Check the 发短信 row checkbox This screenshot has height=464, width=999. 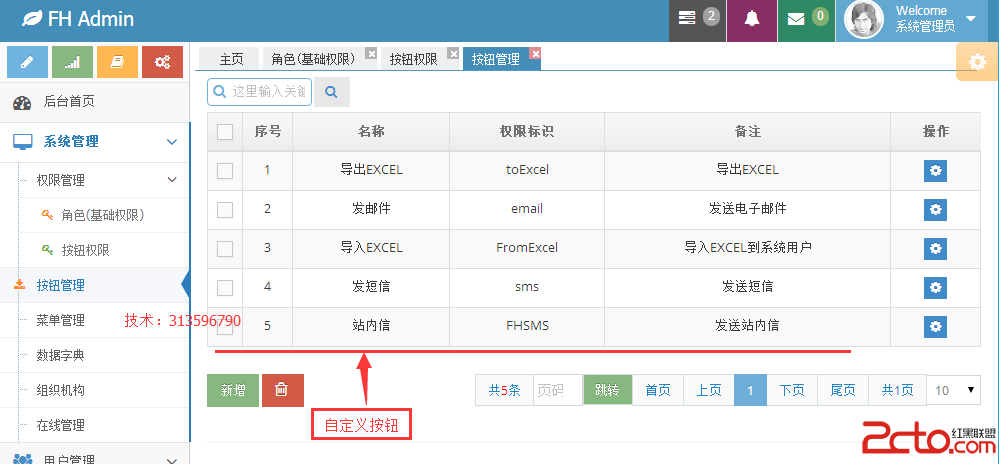(x=225, y=288)
